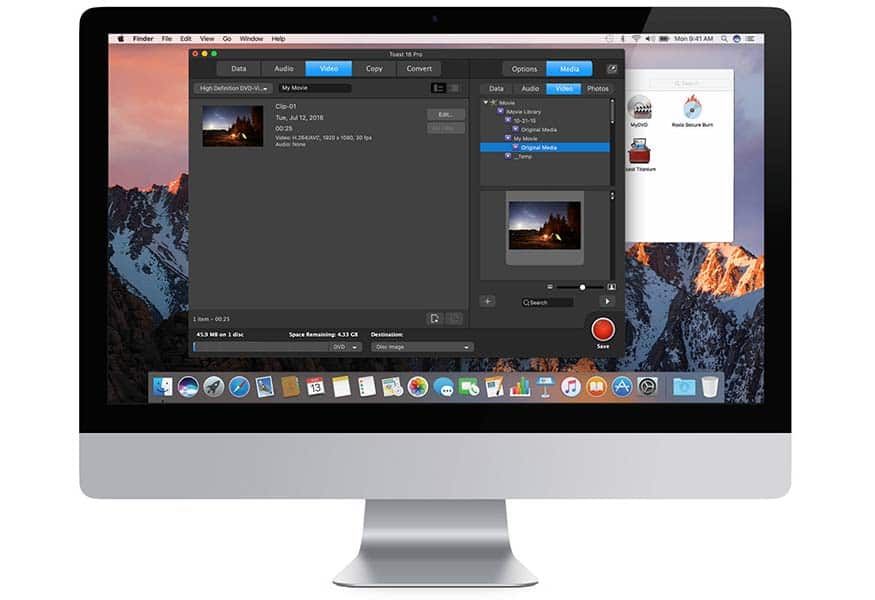The image size is (875, 600).
Task: Switch to the Media panel tab
Action: click(x=569, y=69)
